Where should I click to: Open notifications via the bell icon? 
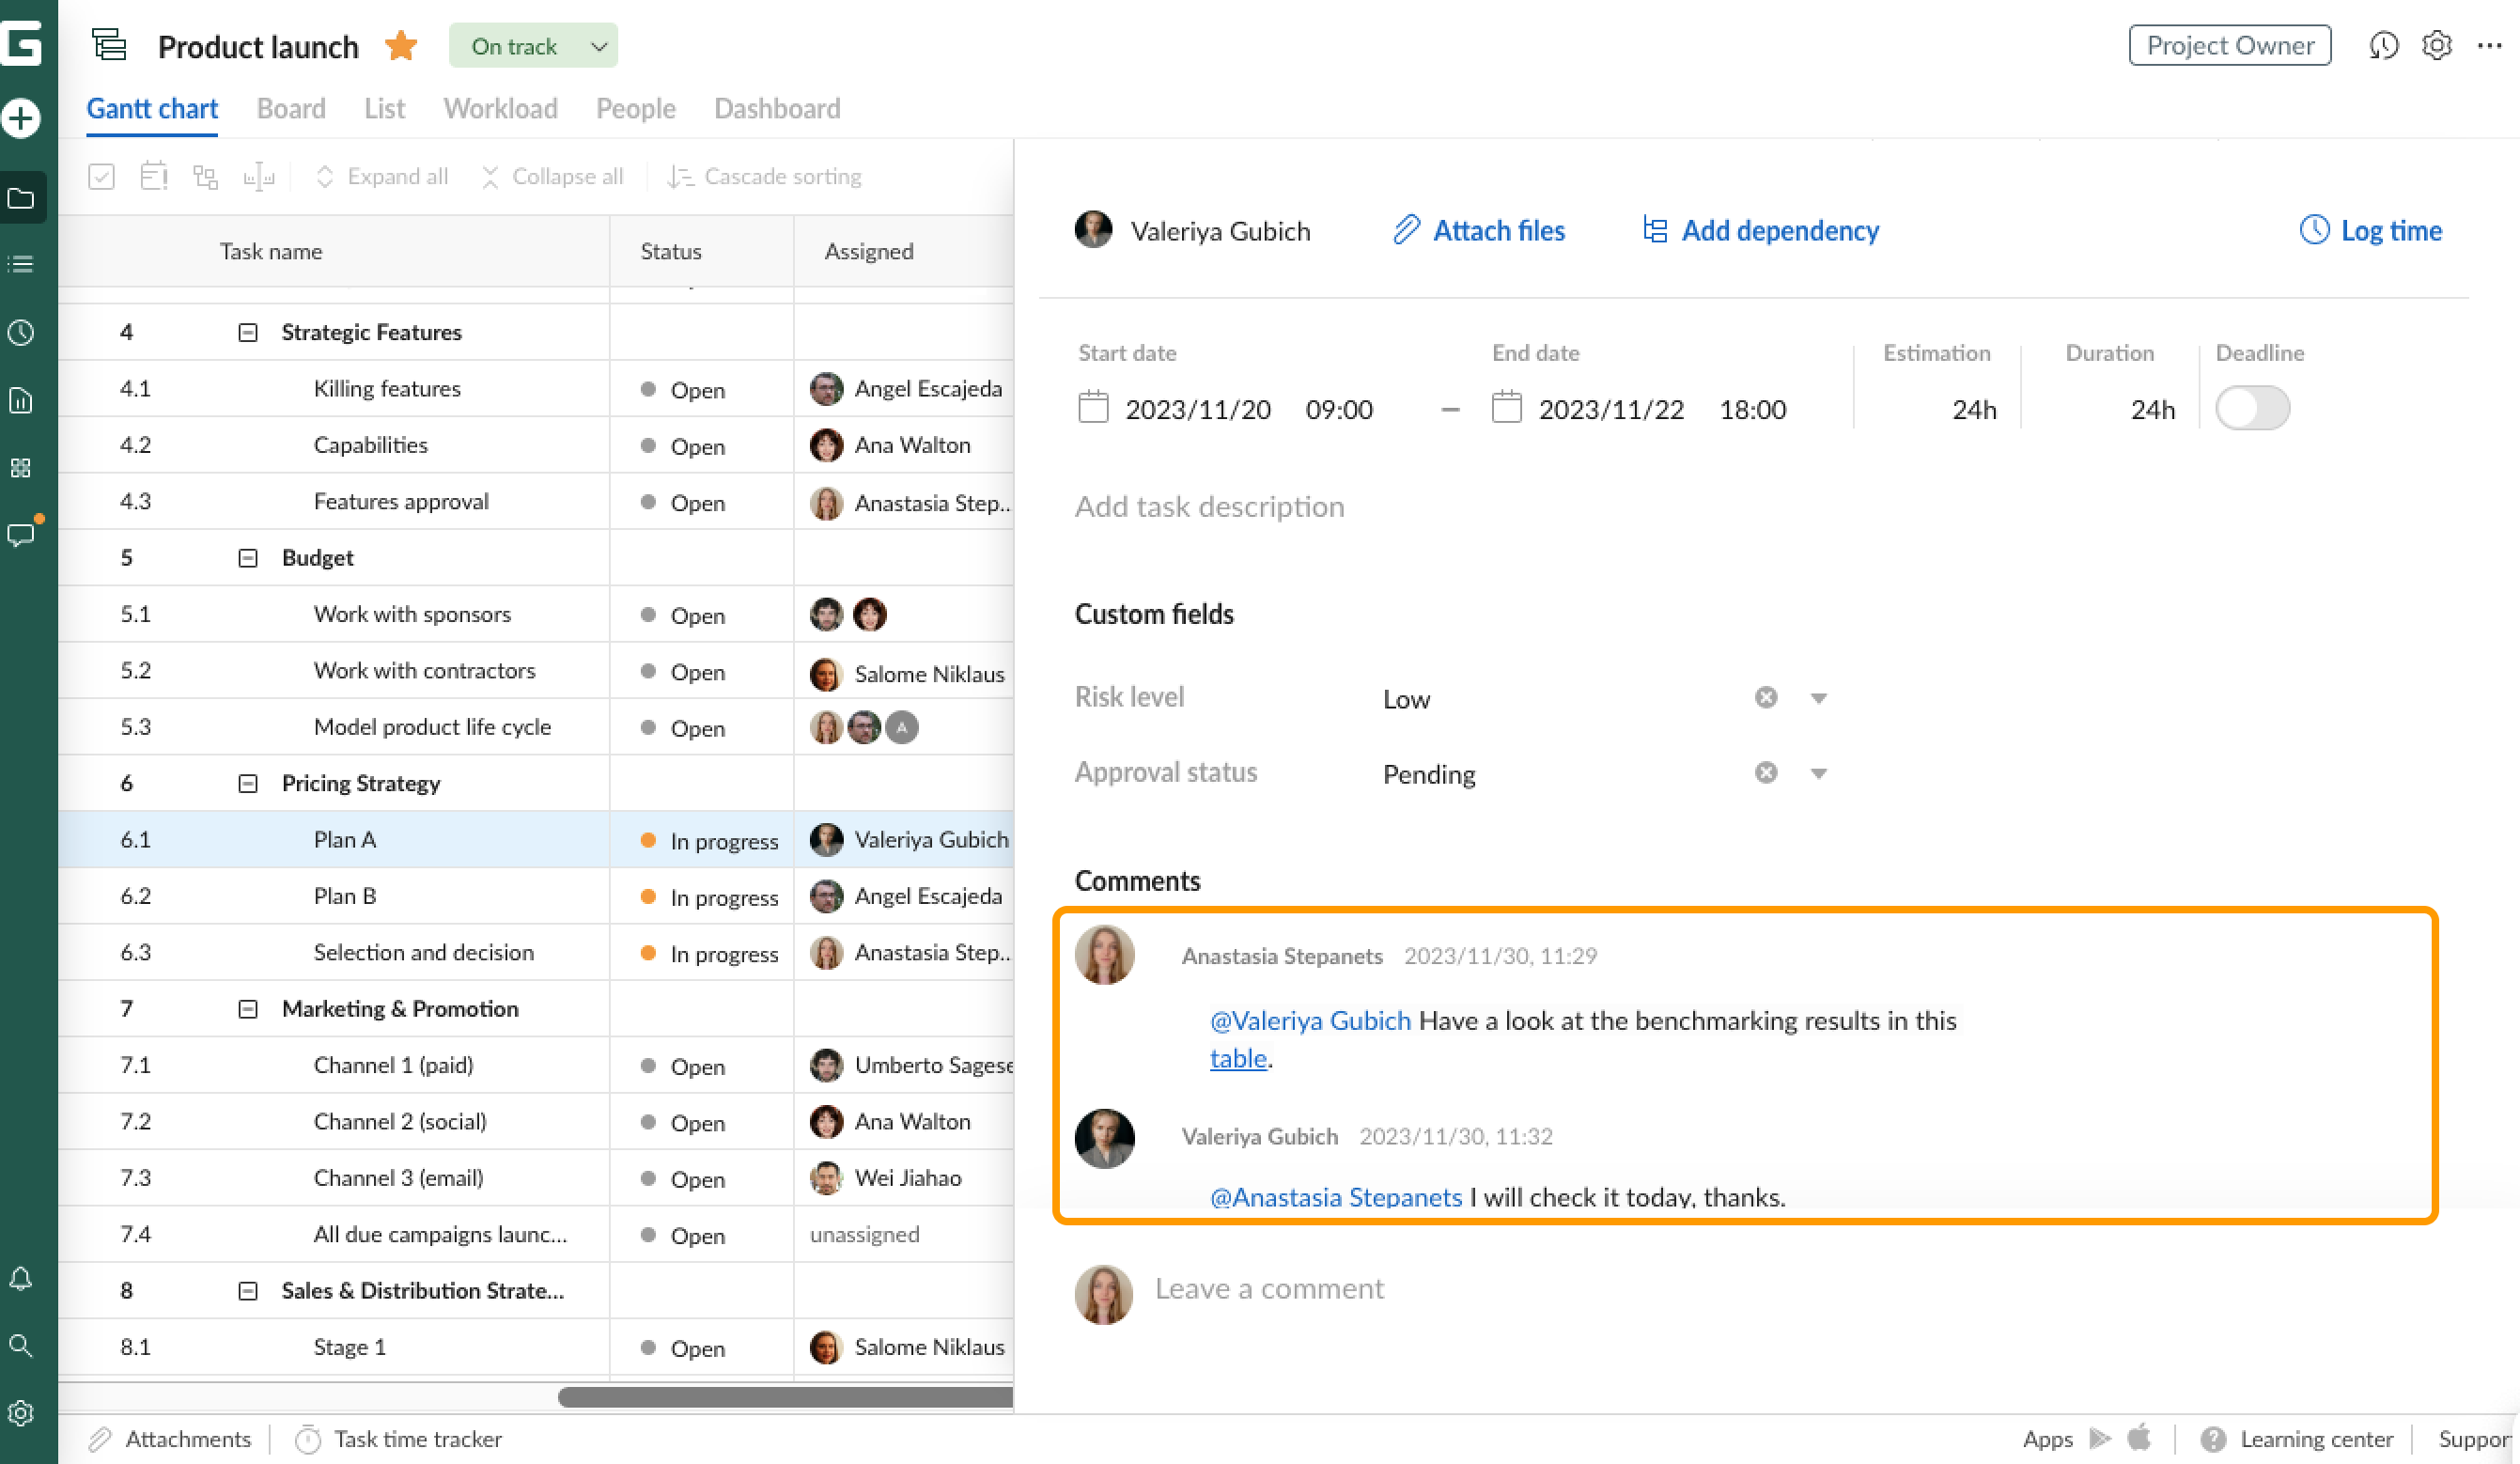pos(22,1280)
